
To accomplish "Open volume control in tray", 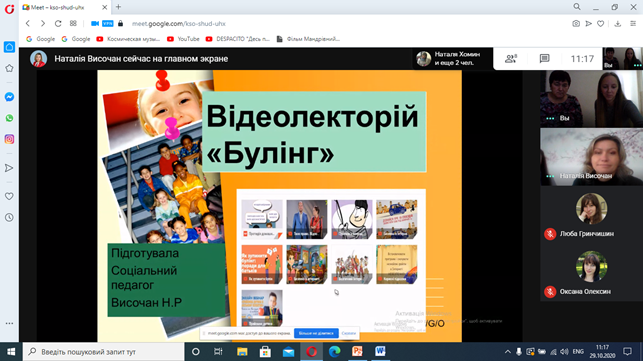I will pyautogui.click(x=565, y=352).
